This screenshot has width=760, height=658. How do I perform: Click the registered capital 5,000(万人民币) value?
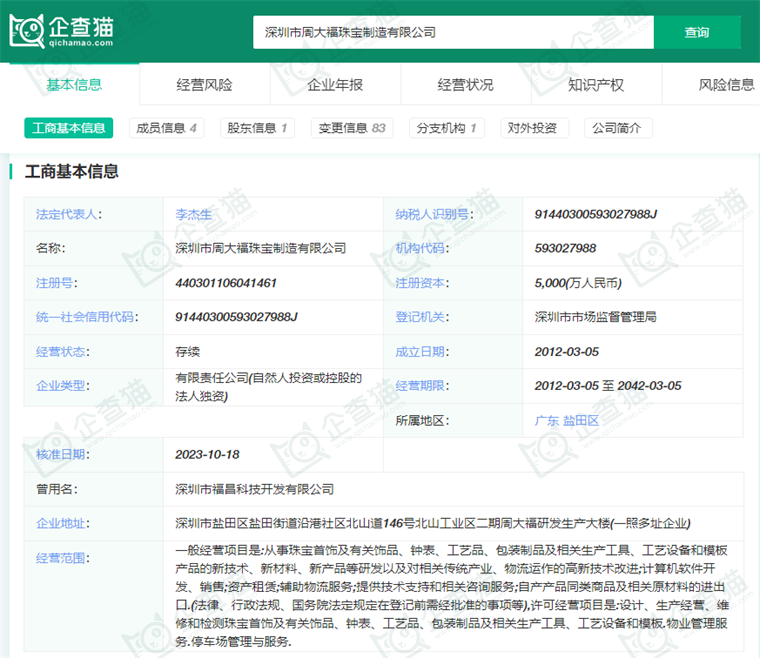578,283
